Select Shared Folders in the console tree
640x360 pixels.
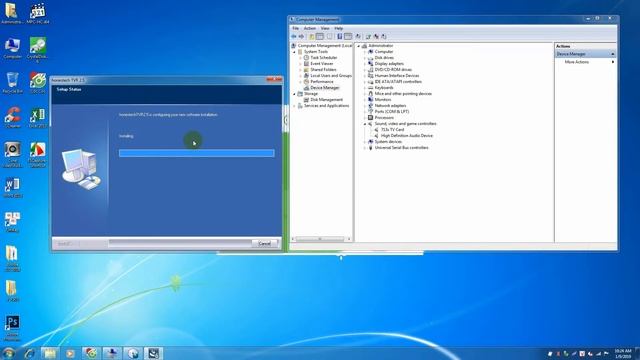(323, 69)
